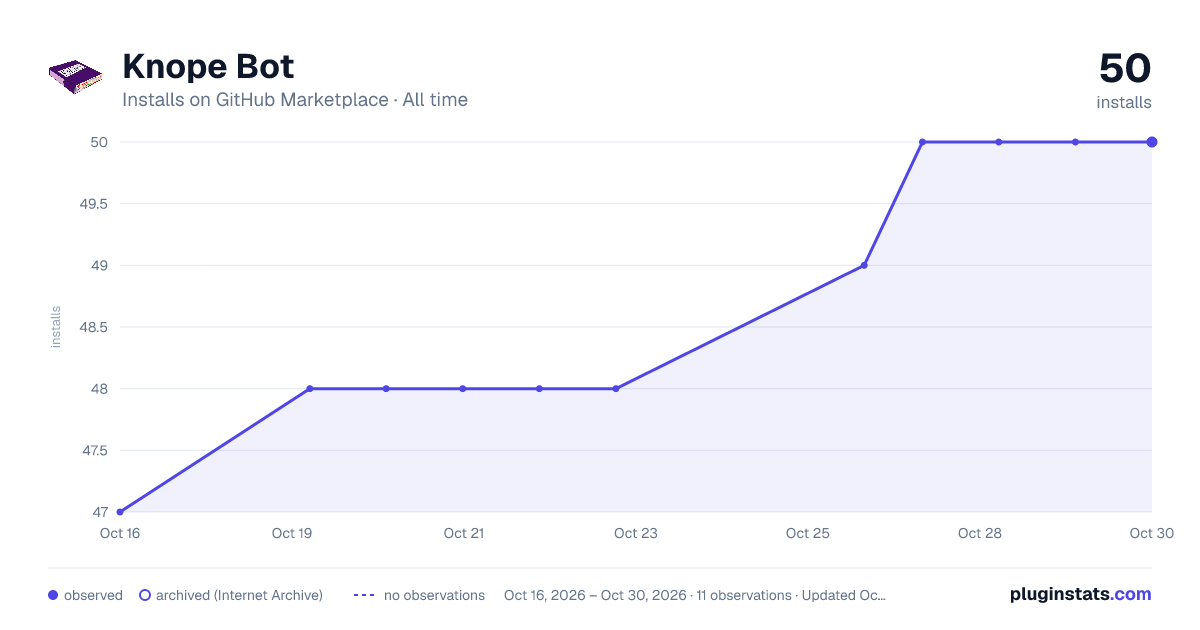Click the no observations legend label
The height and width of the screenshot is (630, 1200).
coord(434,595)
